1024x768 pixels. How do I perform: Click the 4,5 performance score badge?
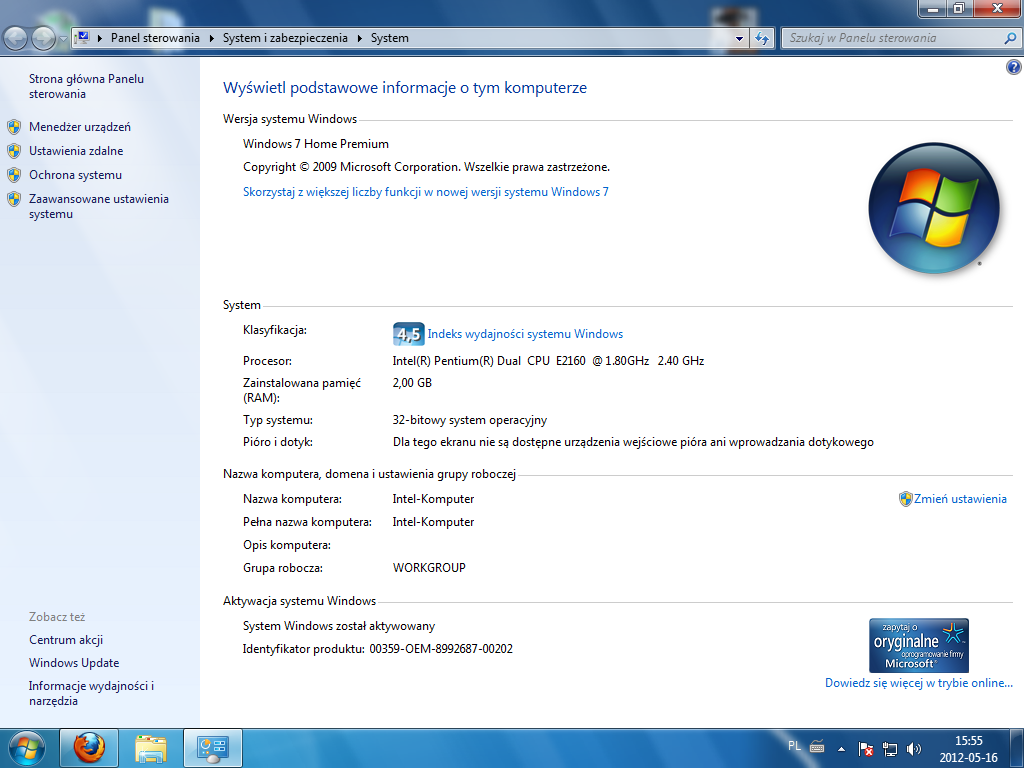point(408,334)
